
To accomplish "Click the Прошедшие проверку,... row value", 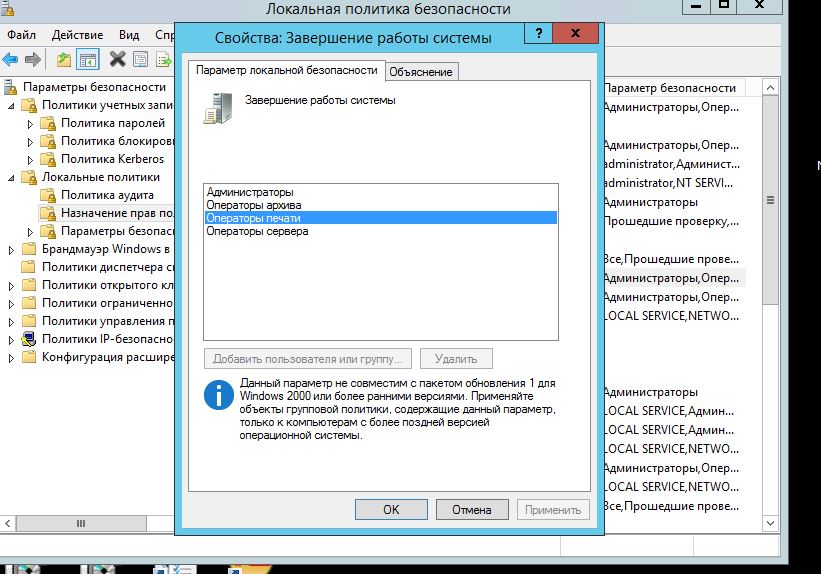I will [x=671, y=221].
